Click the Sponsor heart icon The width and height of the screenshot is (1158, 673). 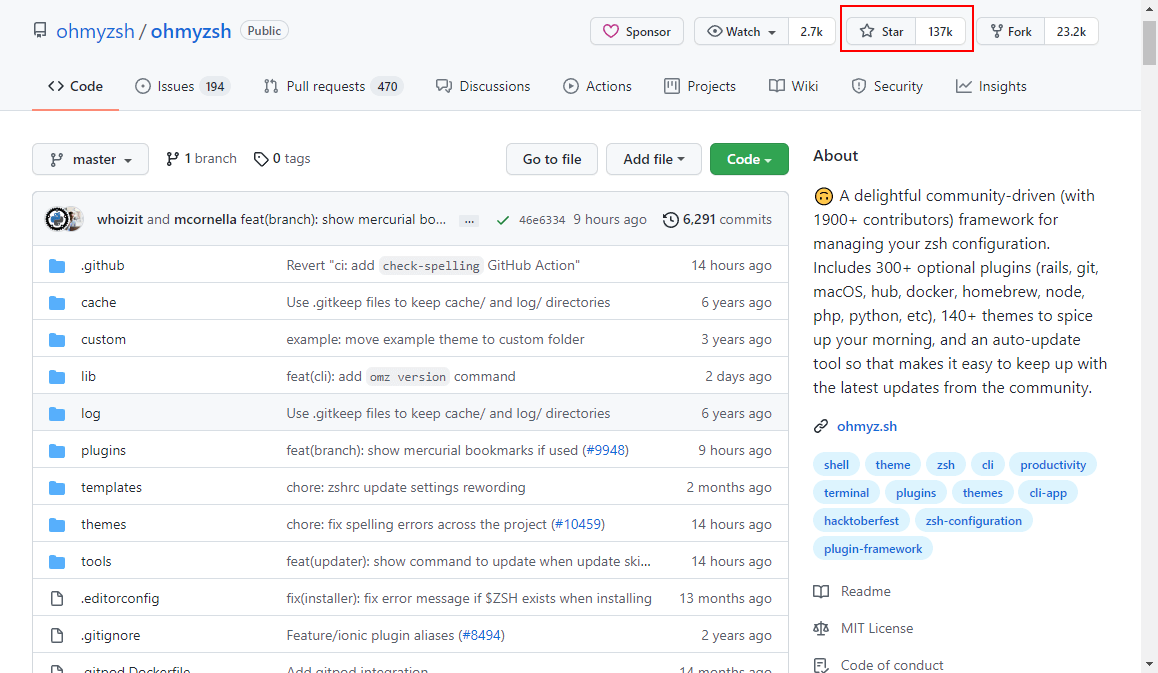[x=611, y=31]
